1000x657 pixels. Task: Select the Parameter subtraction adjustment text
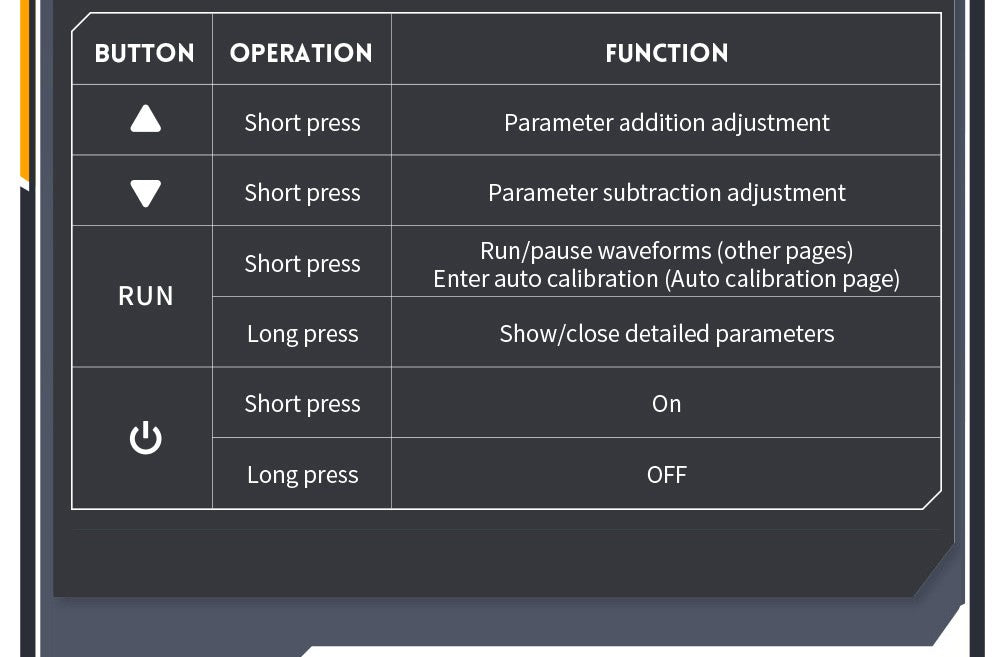pos(666,193)
